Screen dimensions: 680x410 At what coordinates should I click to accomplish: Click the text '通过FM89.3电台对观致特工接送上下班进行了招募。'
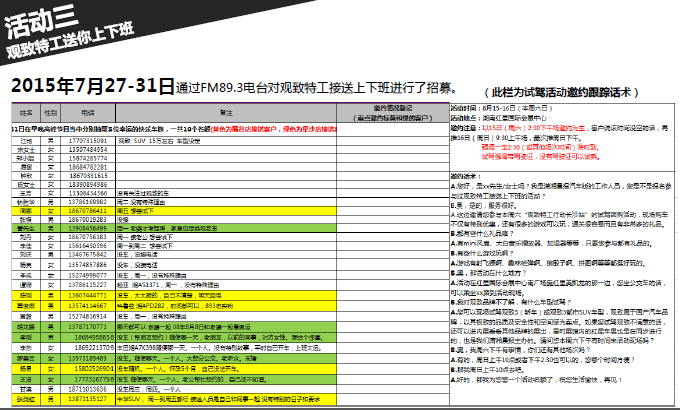tap(317, 88)
